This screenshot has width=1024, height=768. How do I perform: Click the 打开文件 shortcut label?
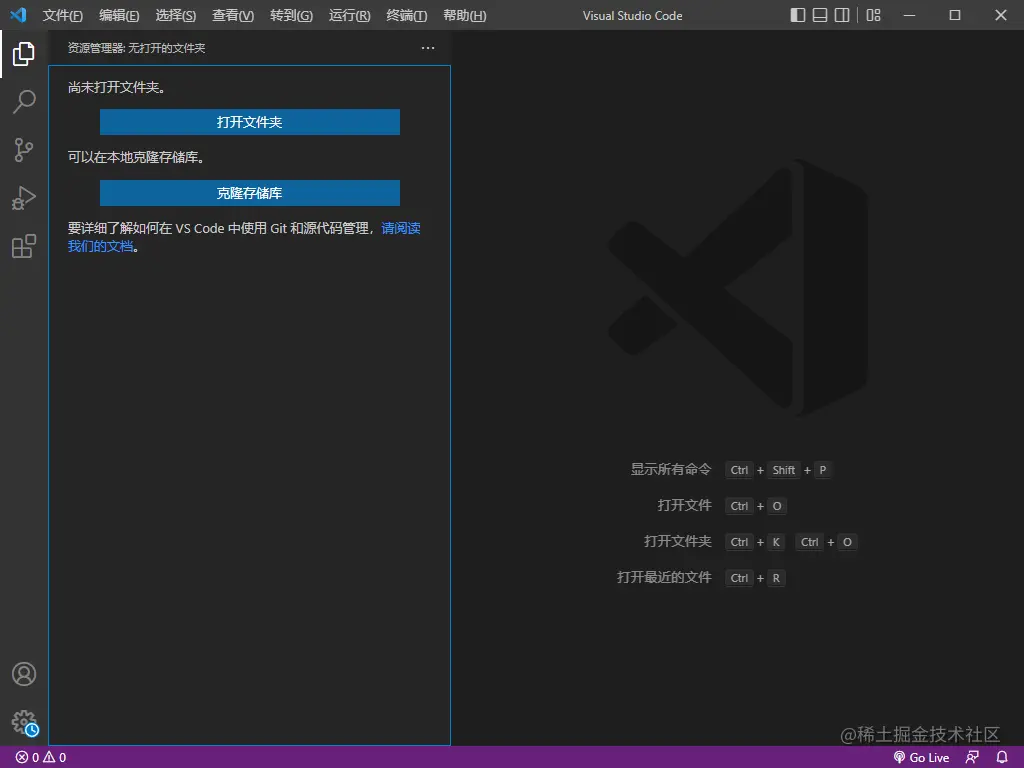point(684,505)
